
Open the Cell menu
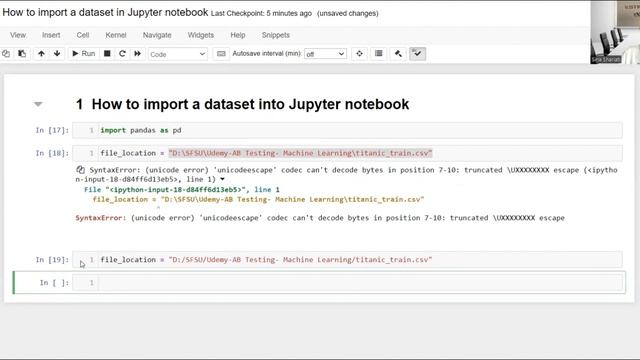click(83, 35)
